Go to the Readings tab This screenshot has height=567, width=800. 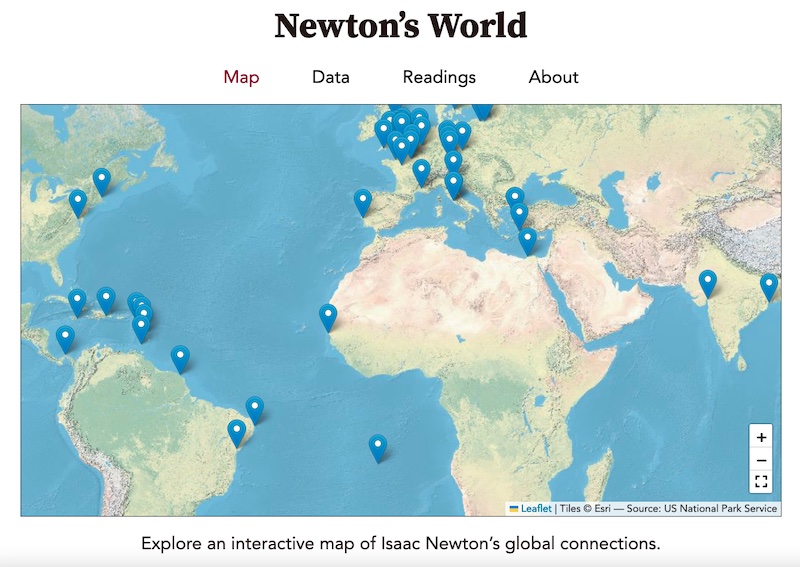(439, 77)
